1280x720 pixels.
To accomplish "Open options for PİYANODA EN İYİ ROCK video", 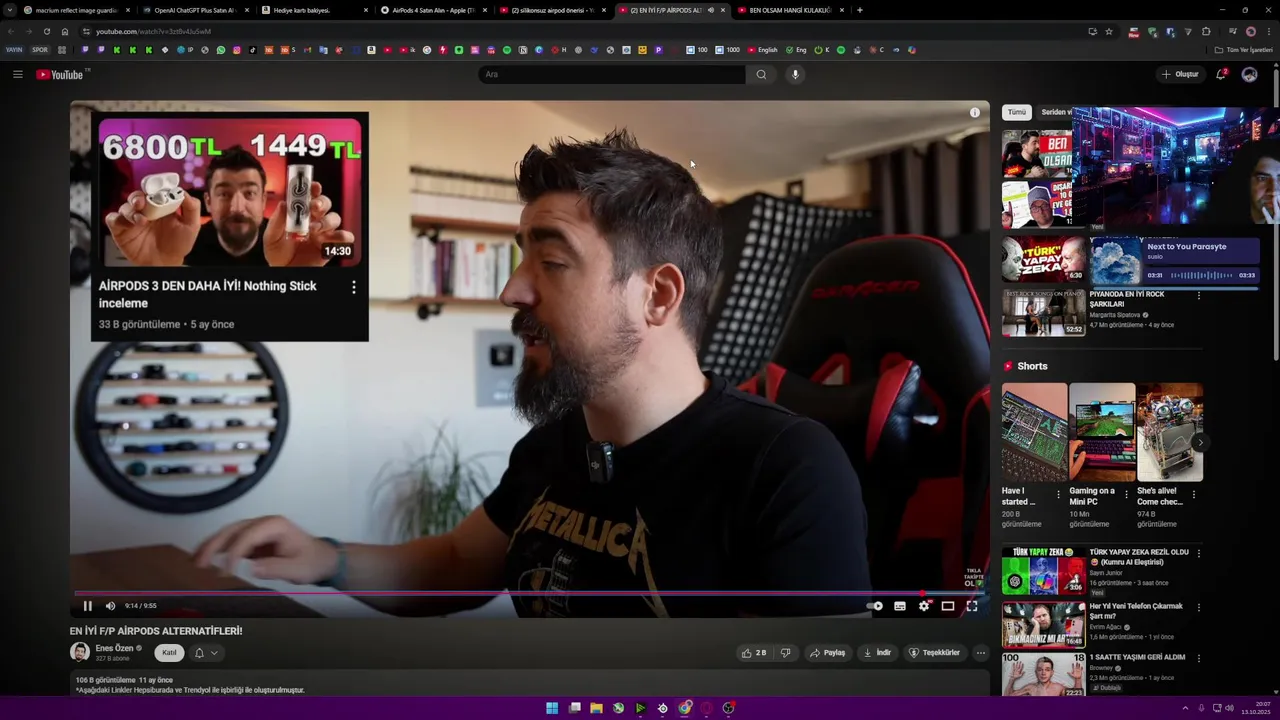I will [1199, 295].
